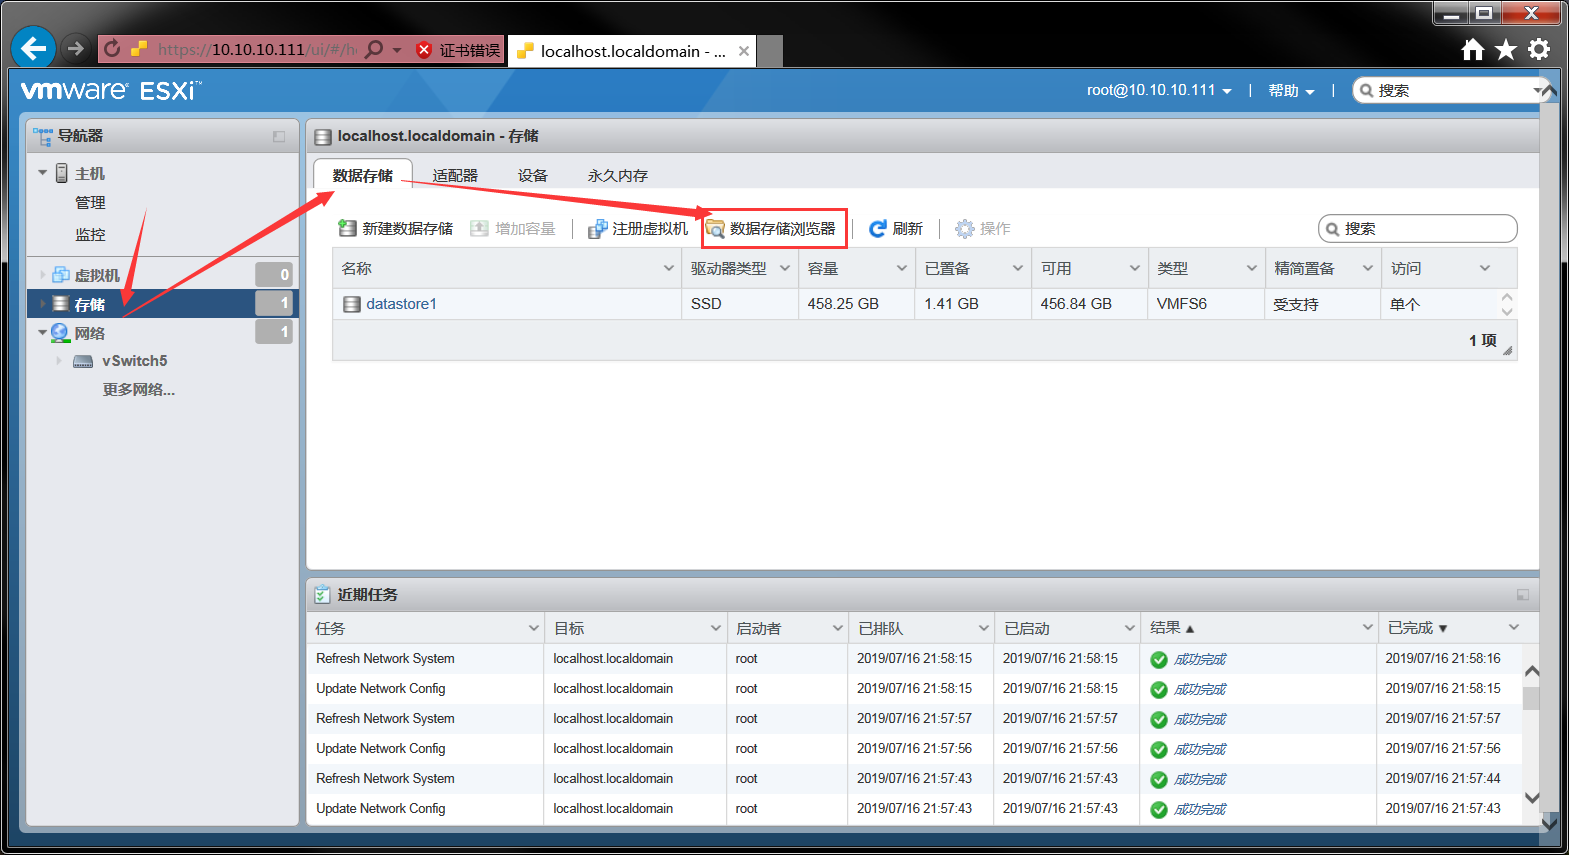Go back with the browser back arrow
Viewport: 1569px width, 855px height.
pyautogui.click(x=33, y=48)
